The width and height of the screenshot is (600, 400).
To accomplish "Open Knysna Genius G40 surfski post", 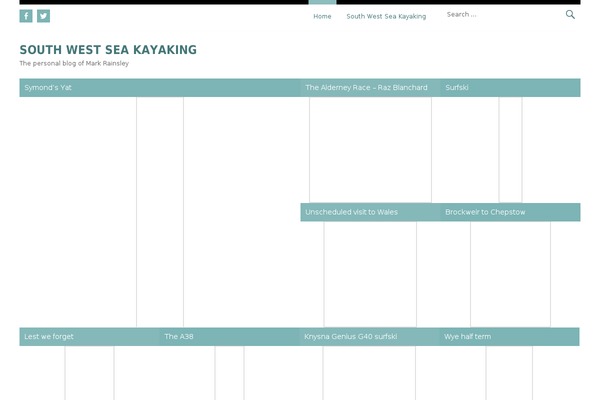I will (x=350, y=337).
